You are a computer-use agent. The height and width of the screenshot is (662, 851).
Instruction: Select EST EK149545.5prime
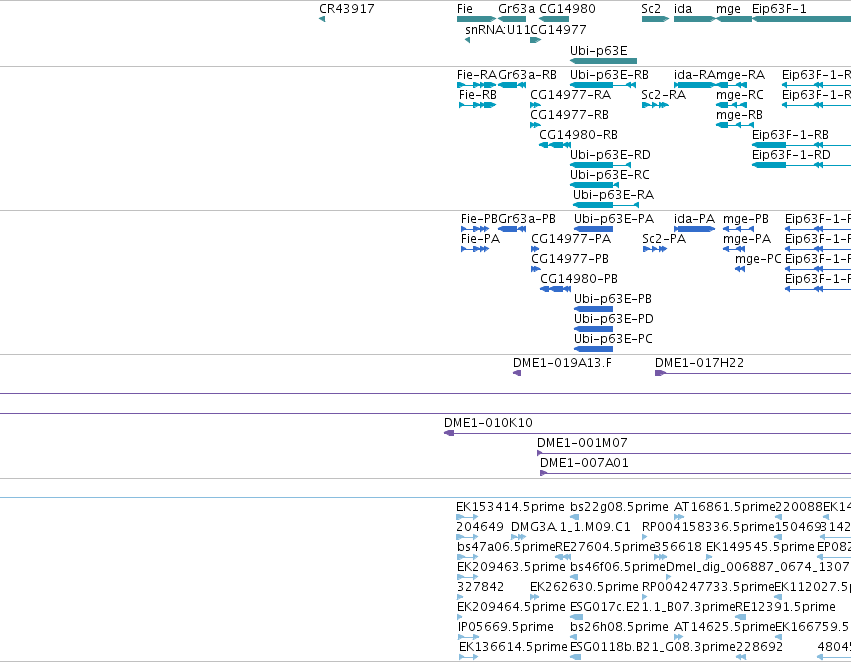[760, 547]
